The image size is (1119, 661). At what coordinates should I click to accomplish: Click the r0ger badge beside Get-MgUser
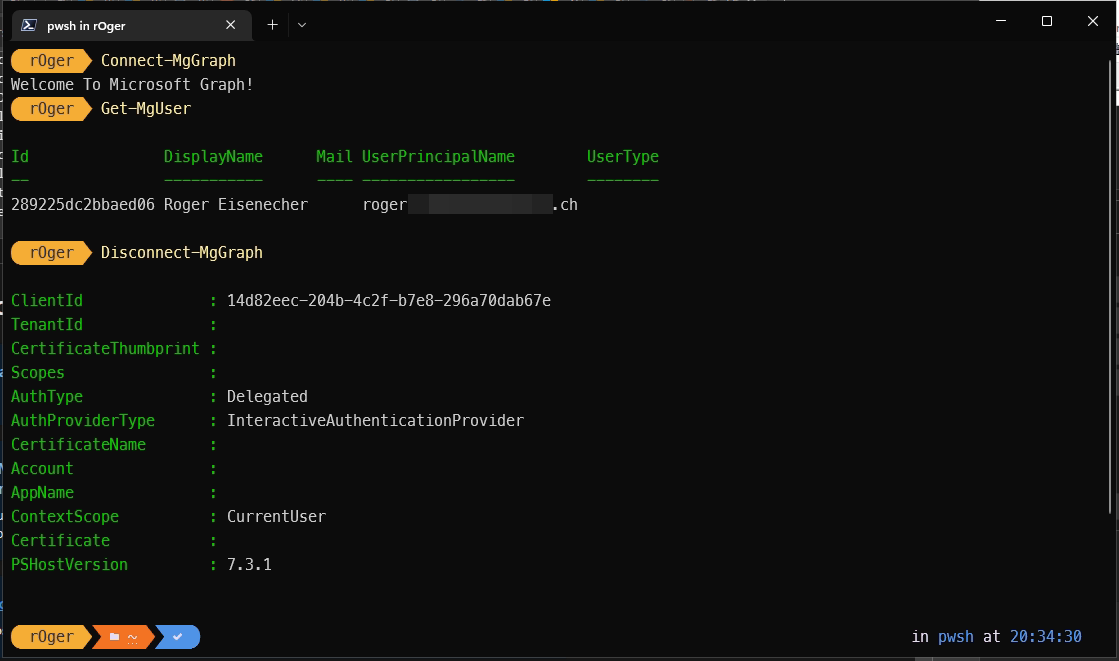[50, 108]
